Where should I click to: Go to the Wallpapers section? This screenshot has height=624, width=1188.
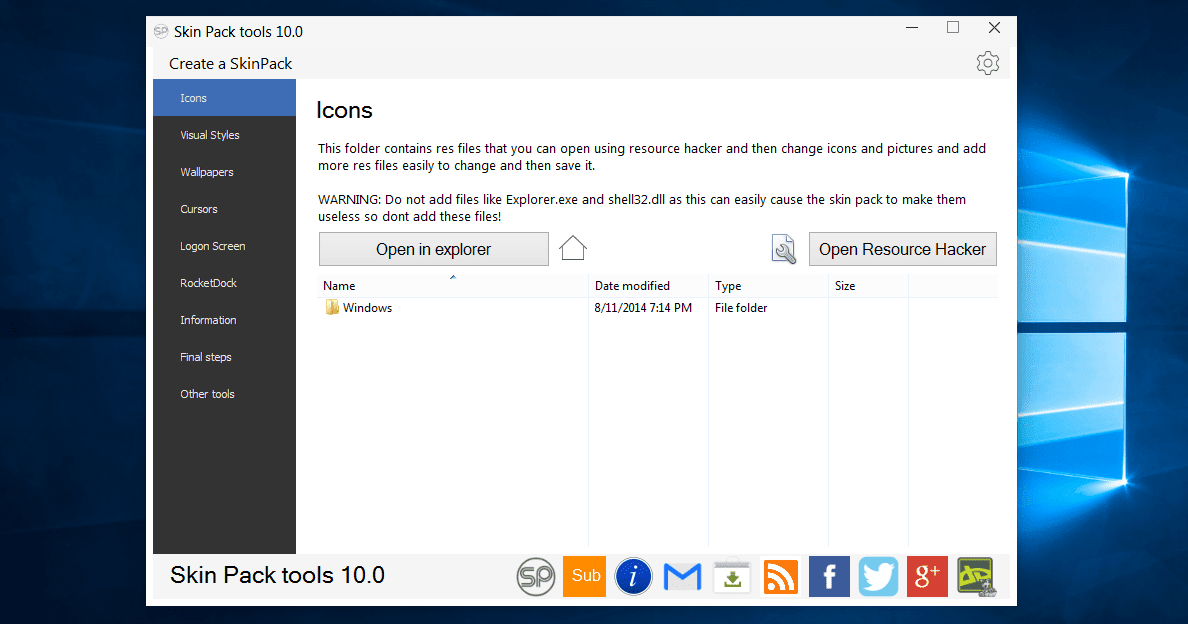click(x=224, y=172)
